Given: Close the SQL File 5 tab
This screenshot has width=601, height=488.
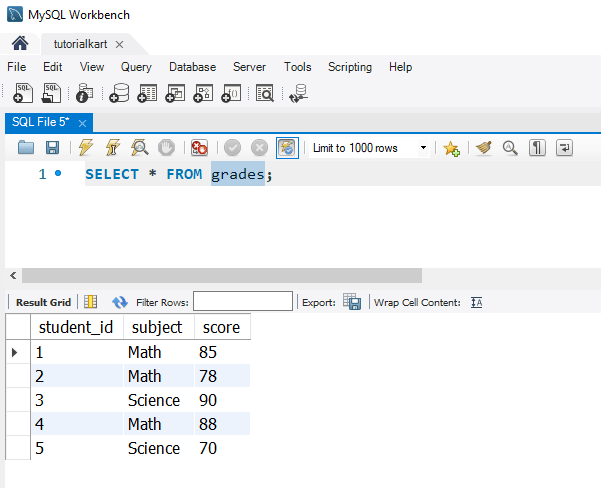Looking at the screenshot, I should pyautogui.click(x=82, y=123).
